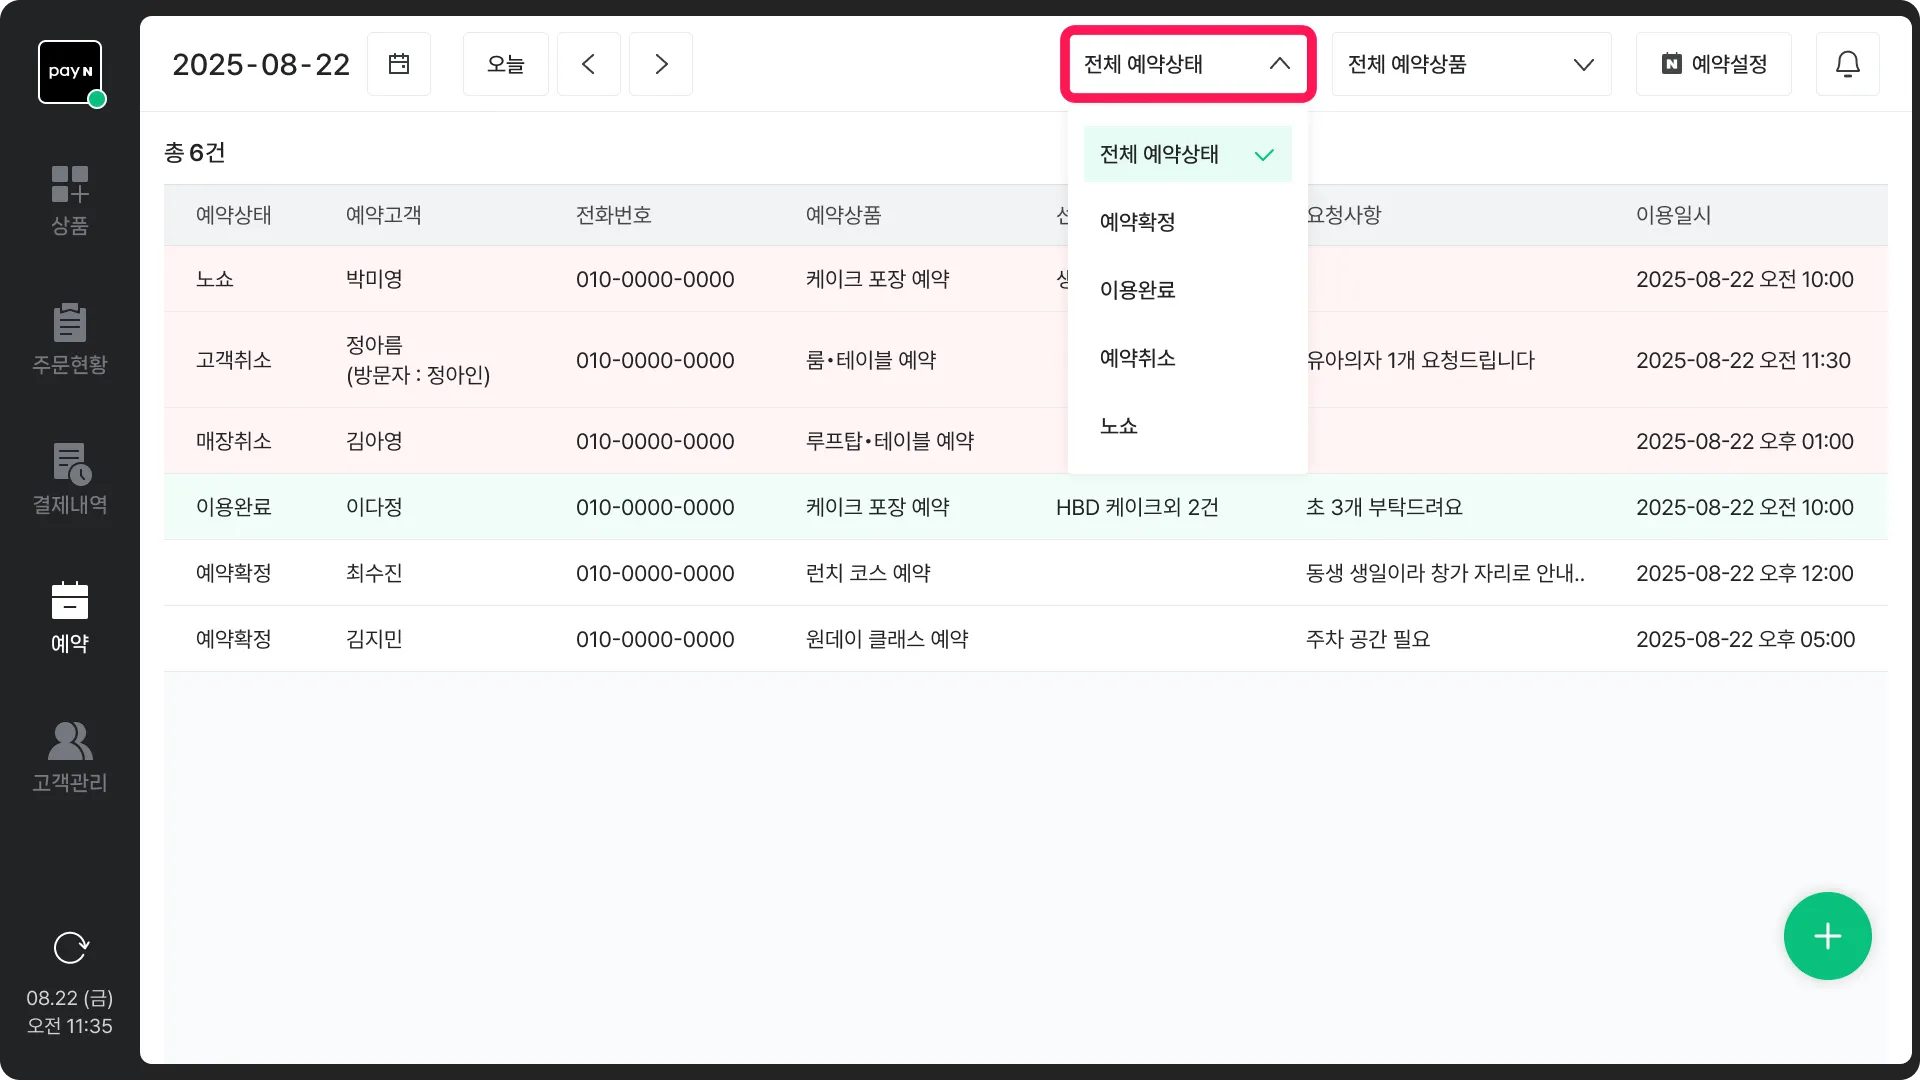Open 상품 in the sidebar
Viewport: 1920px width, 1080px height.
coord(70,200)
